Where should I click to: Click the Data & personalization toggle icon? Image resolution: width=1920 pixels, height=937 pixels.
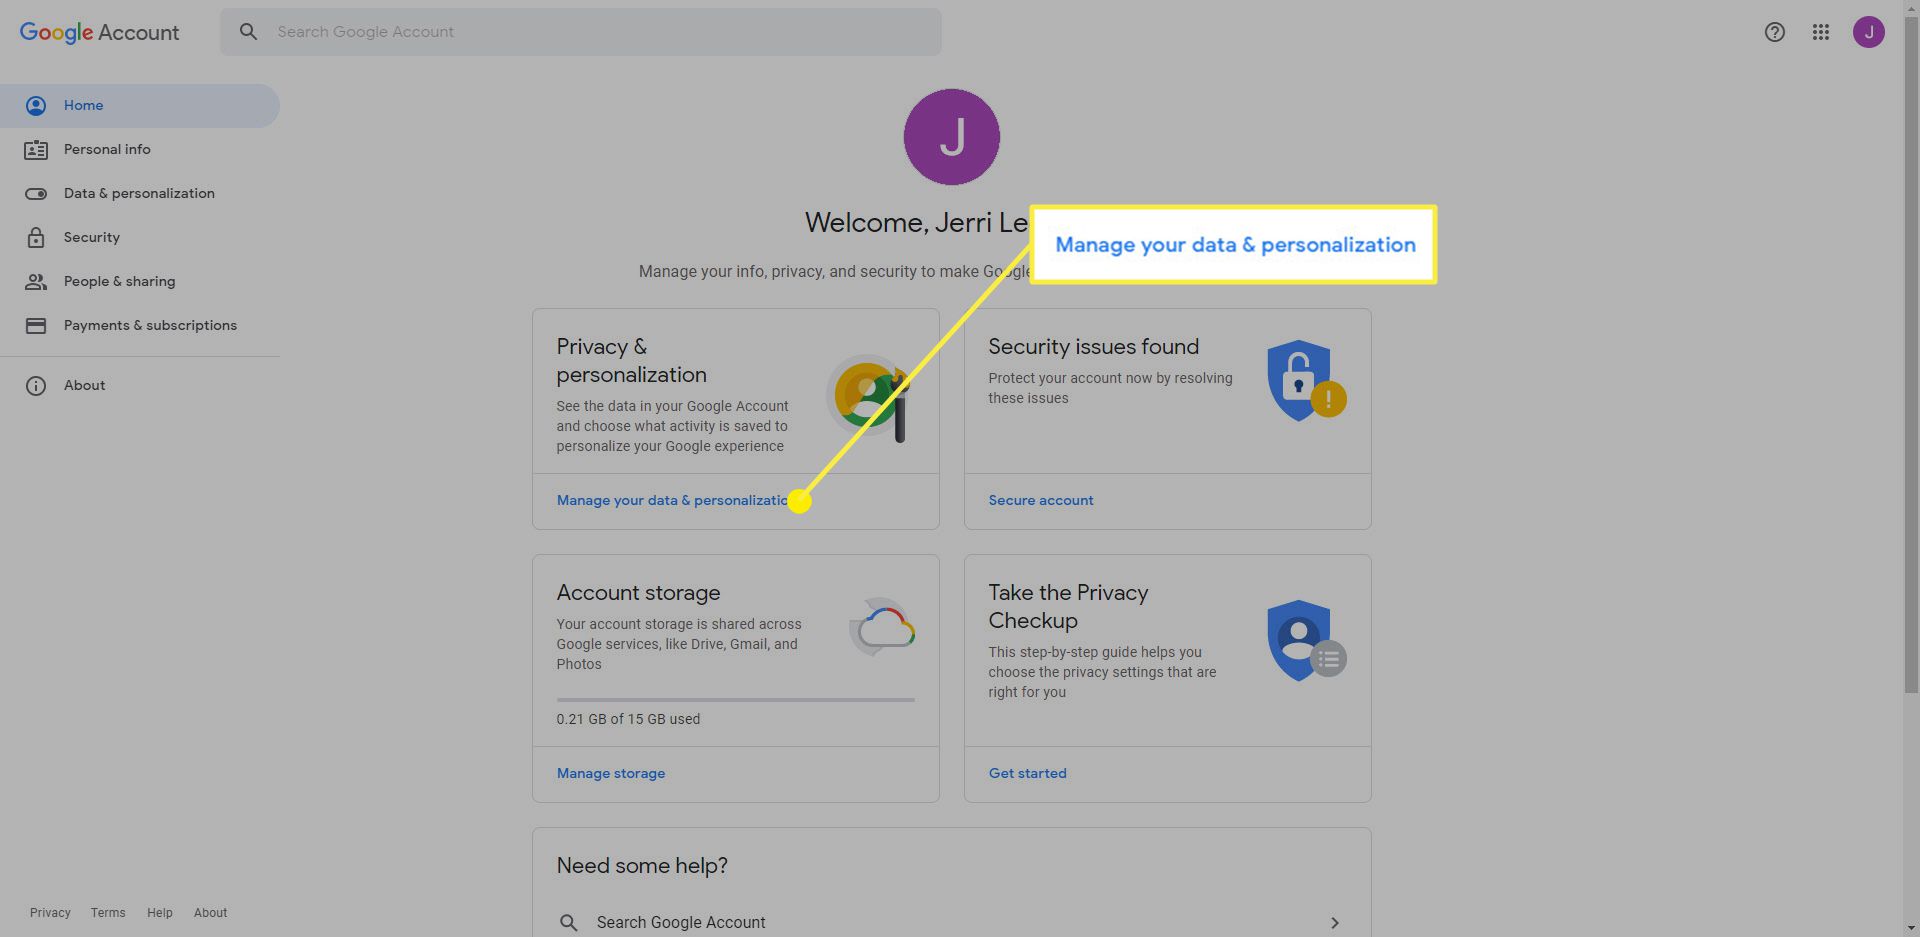(x=36, y=194)
